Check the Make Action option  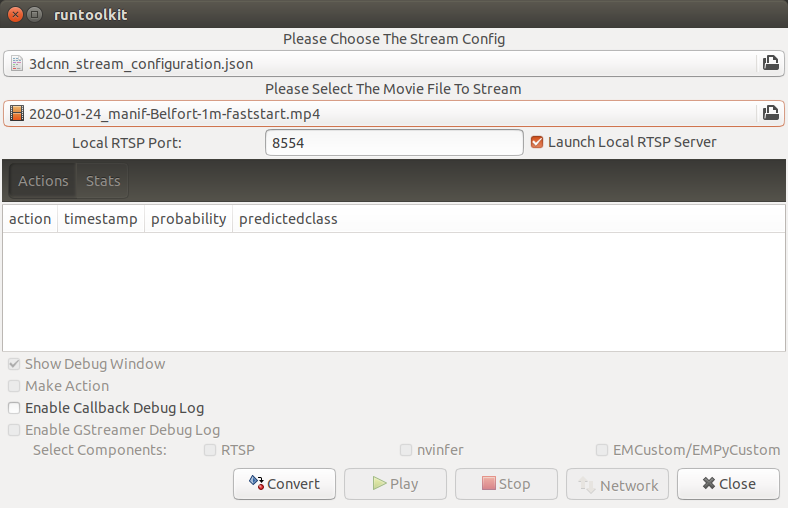[14, 386]
